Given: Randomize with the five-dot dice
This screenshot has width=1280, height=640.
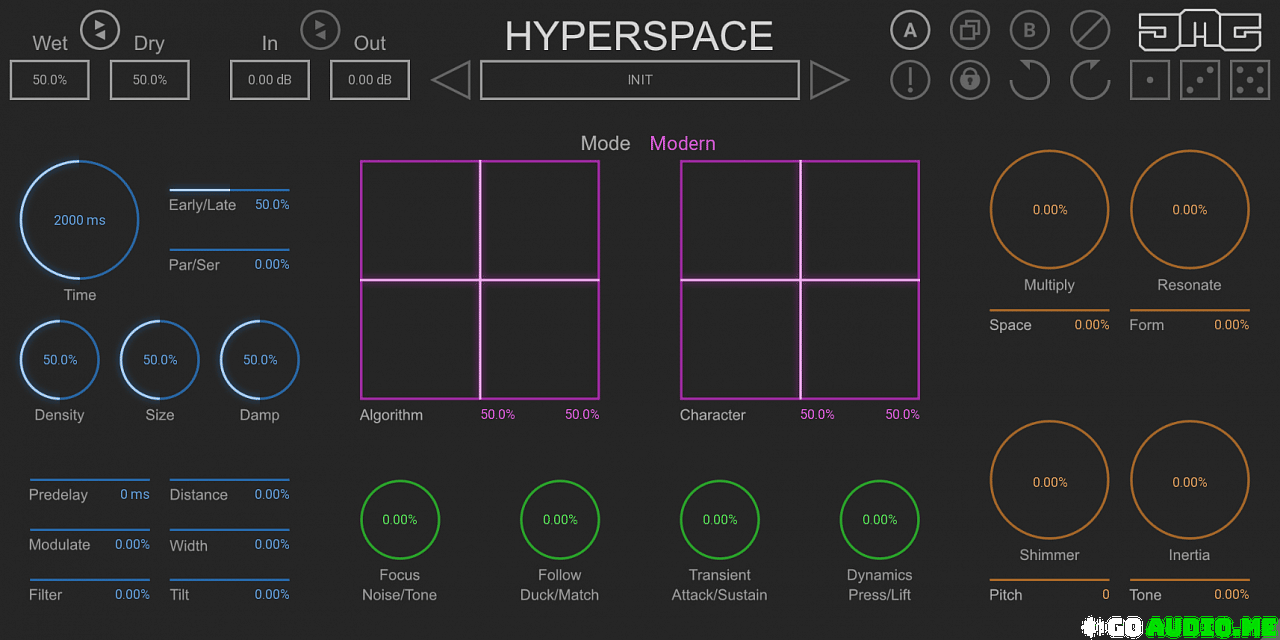Looking at the screenshot, I should coord(1250,80).
